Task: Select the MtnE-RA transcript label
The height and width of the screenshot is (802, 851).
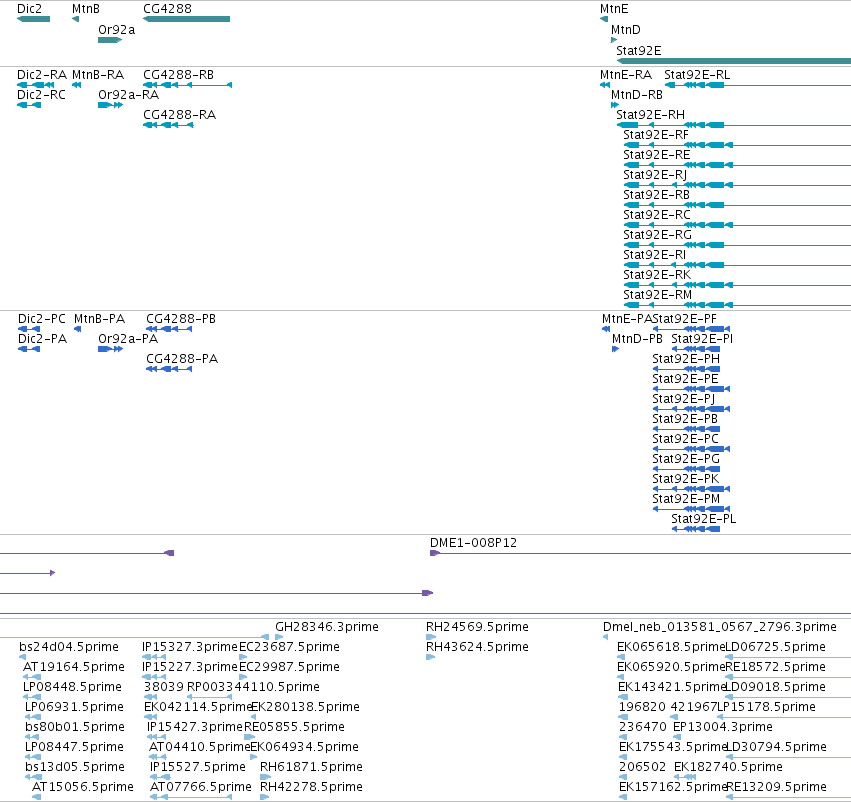Action: (626, 74)
